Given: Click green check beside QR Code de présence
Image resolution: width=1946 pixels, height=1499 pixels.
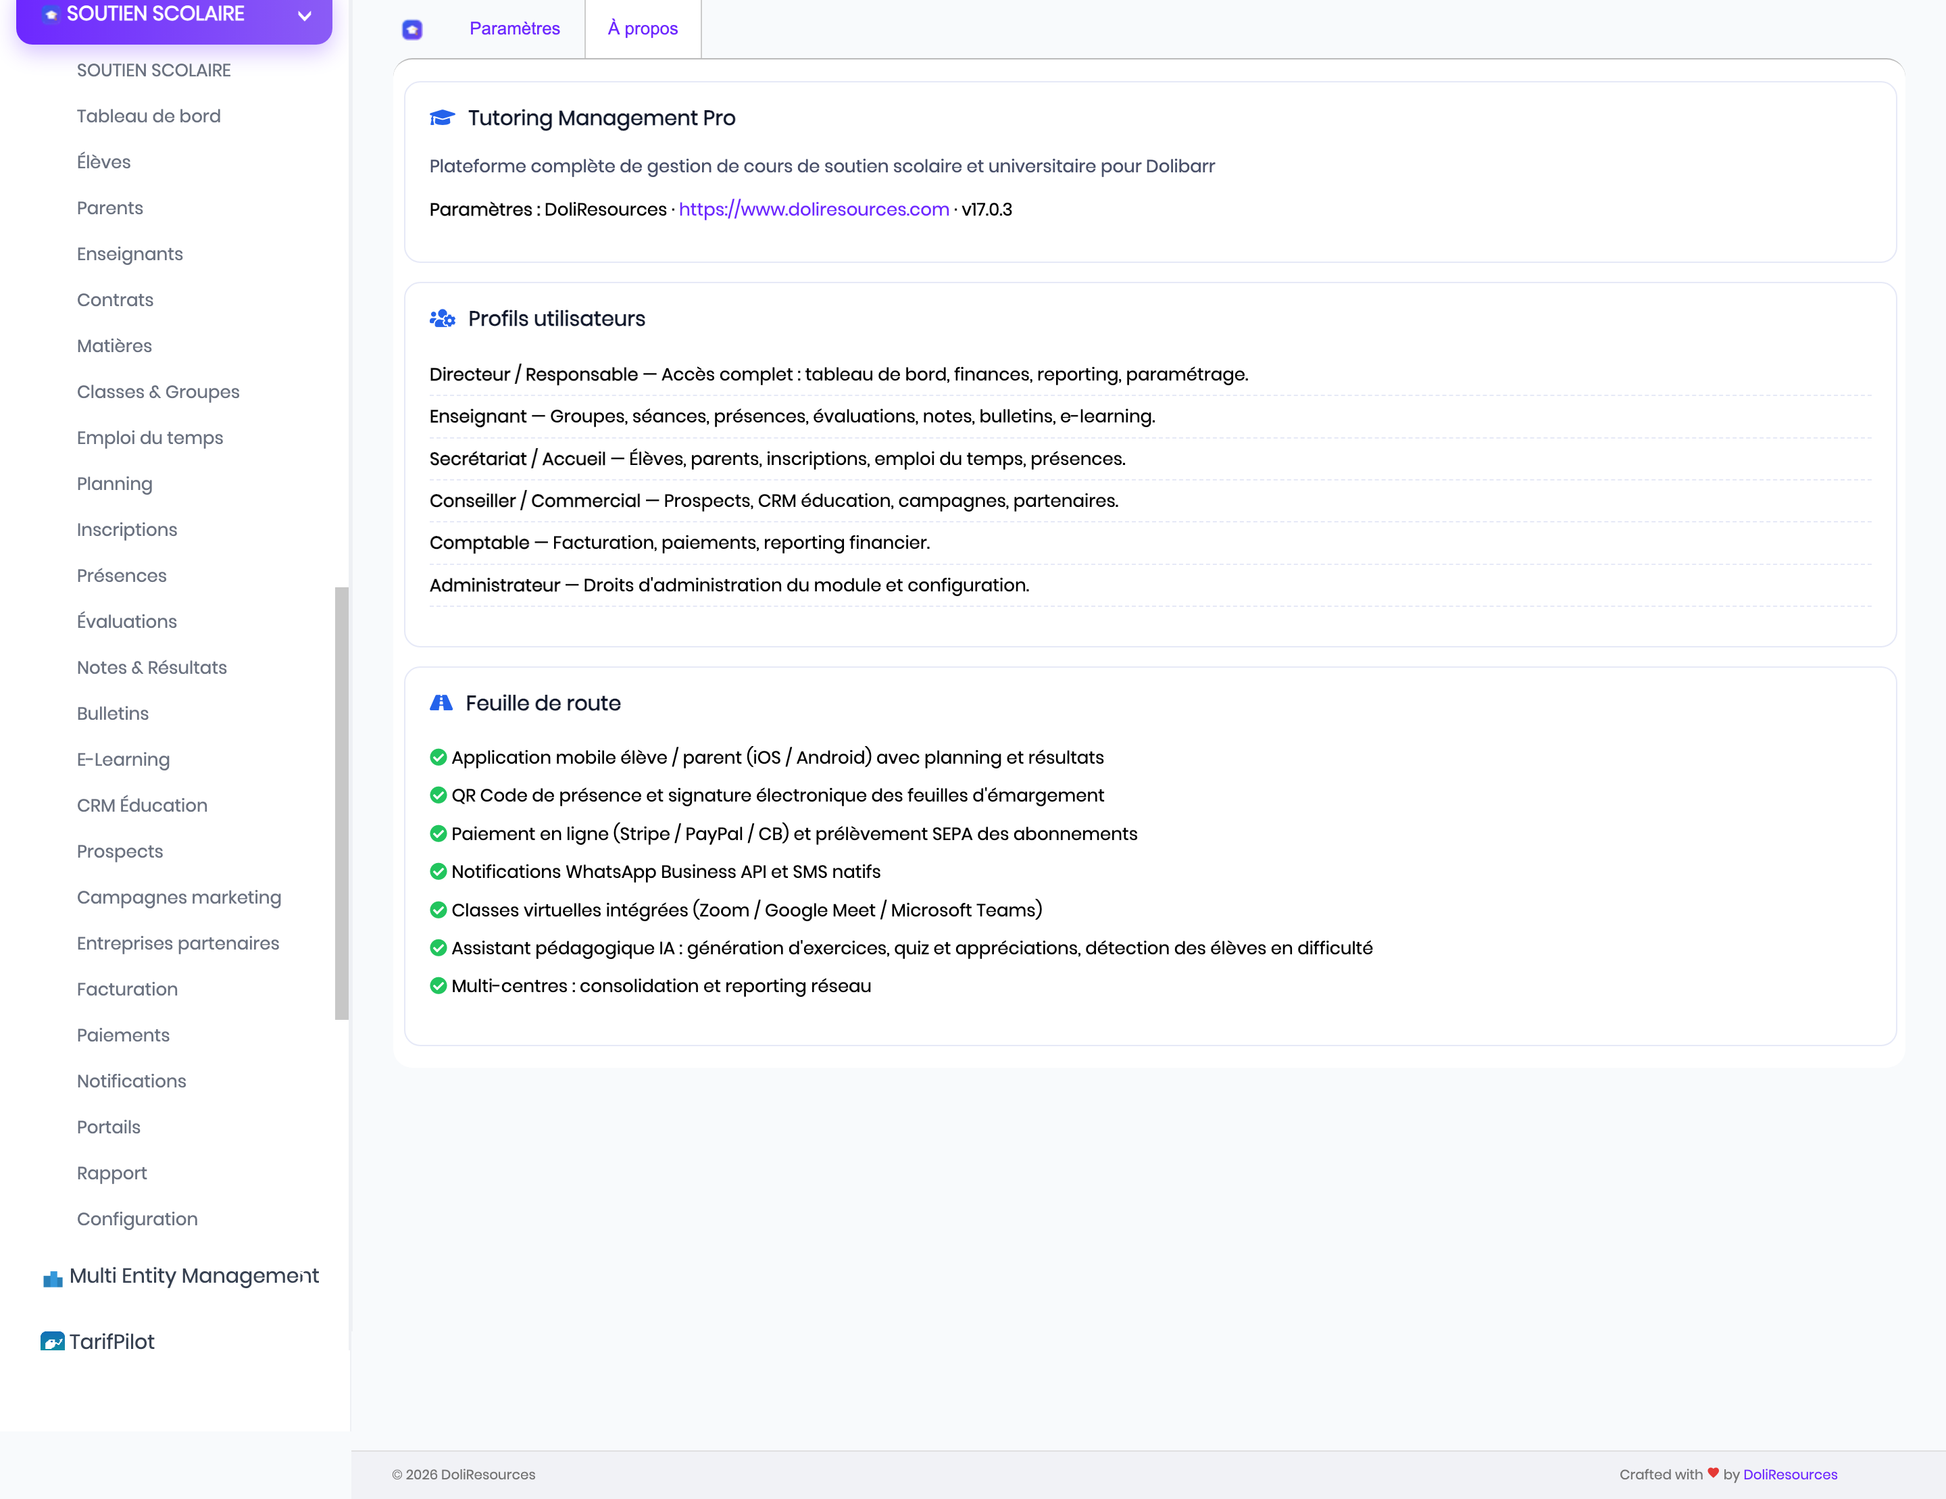Looking at the screenshot, I should (x=438, y=795).
